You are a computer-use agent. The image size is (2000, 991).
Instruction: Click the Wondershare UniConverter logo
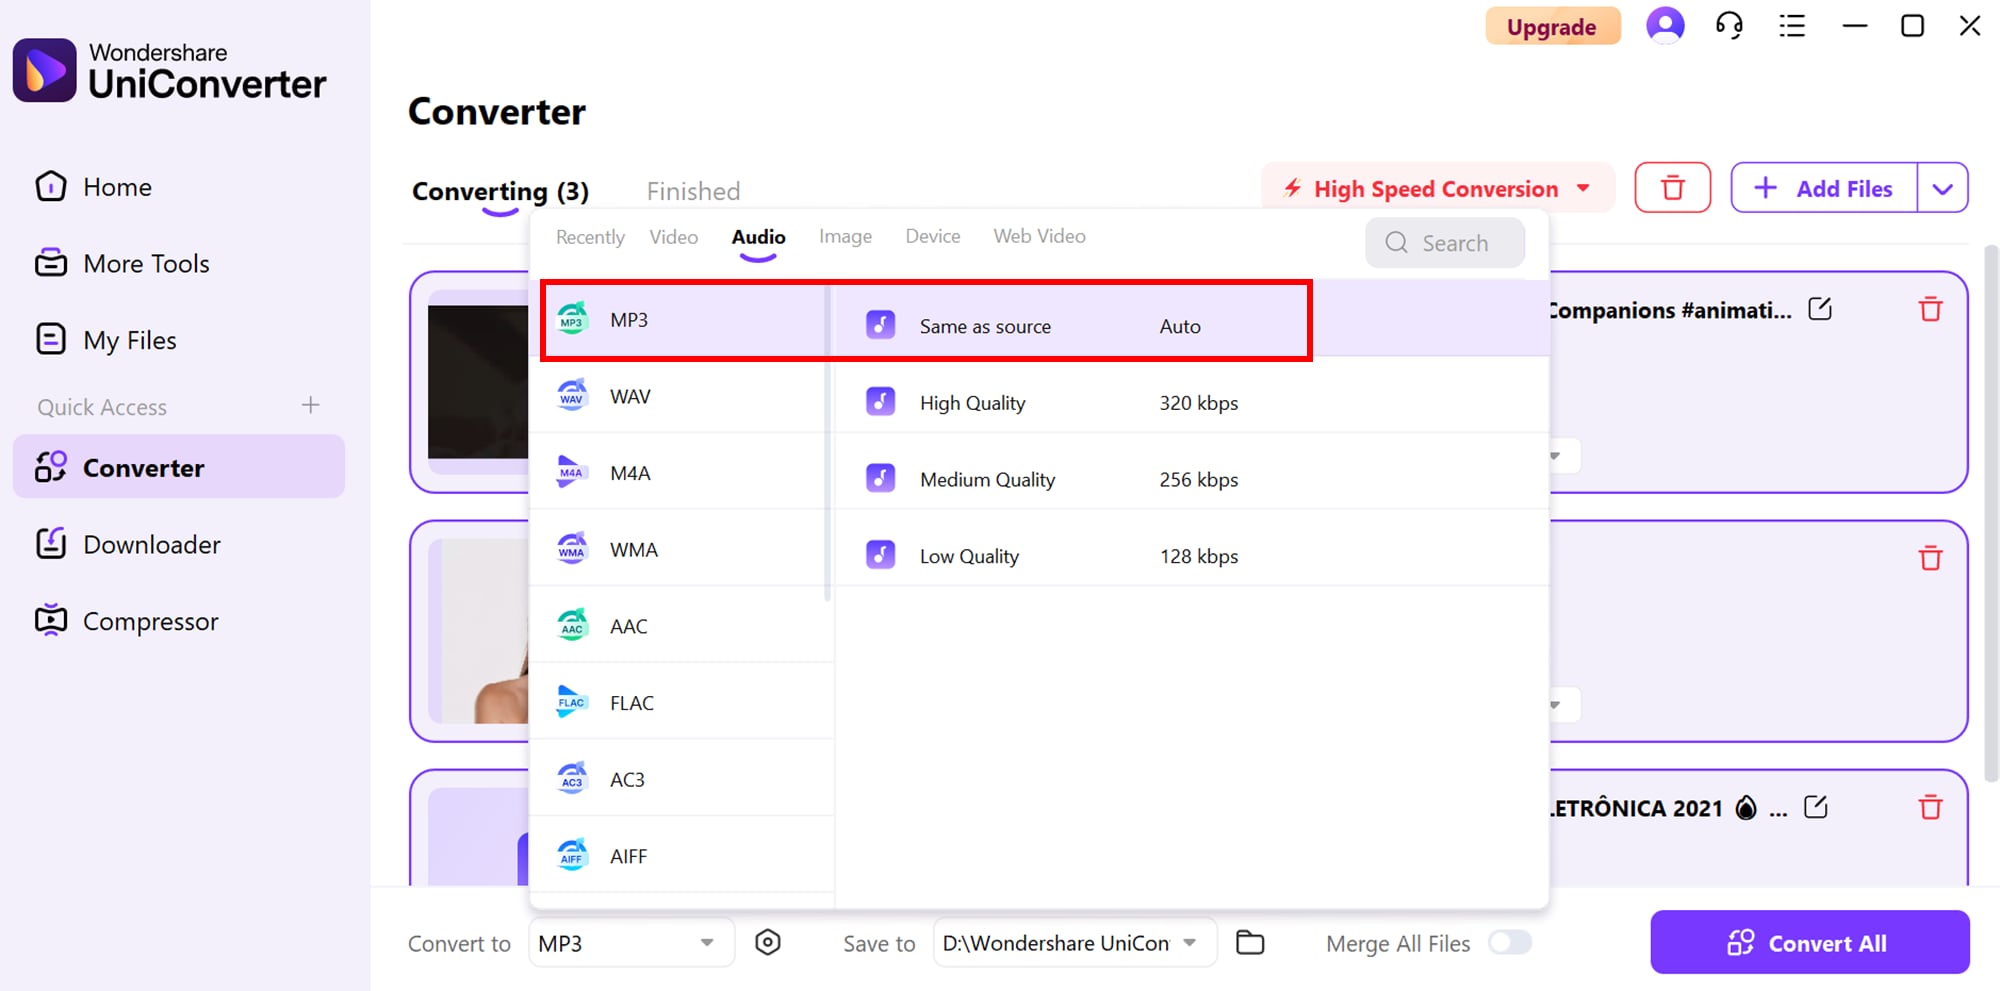[169, 70]
